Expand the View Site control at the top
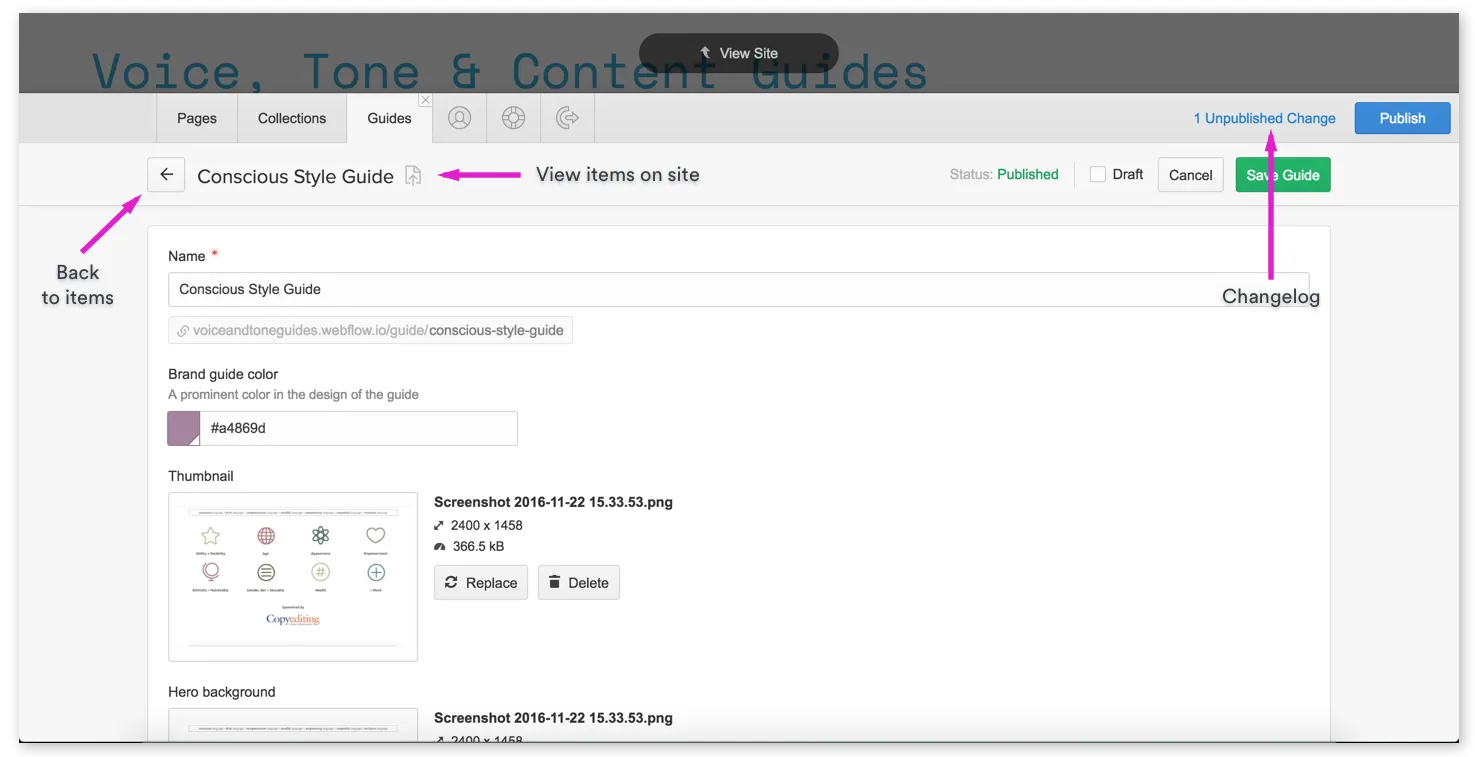Viewport: 1475px width, 757px height. [739, 53]
